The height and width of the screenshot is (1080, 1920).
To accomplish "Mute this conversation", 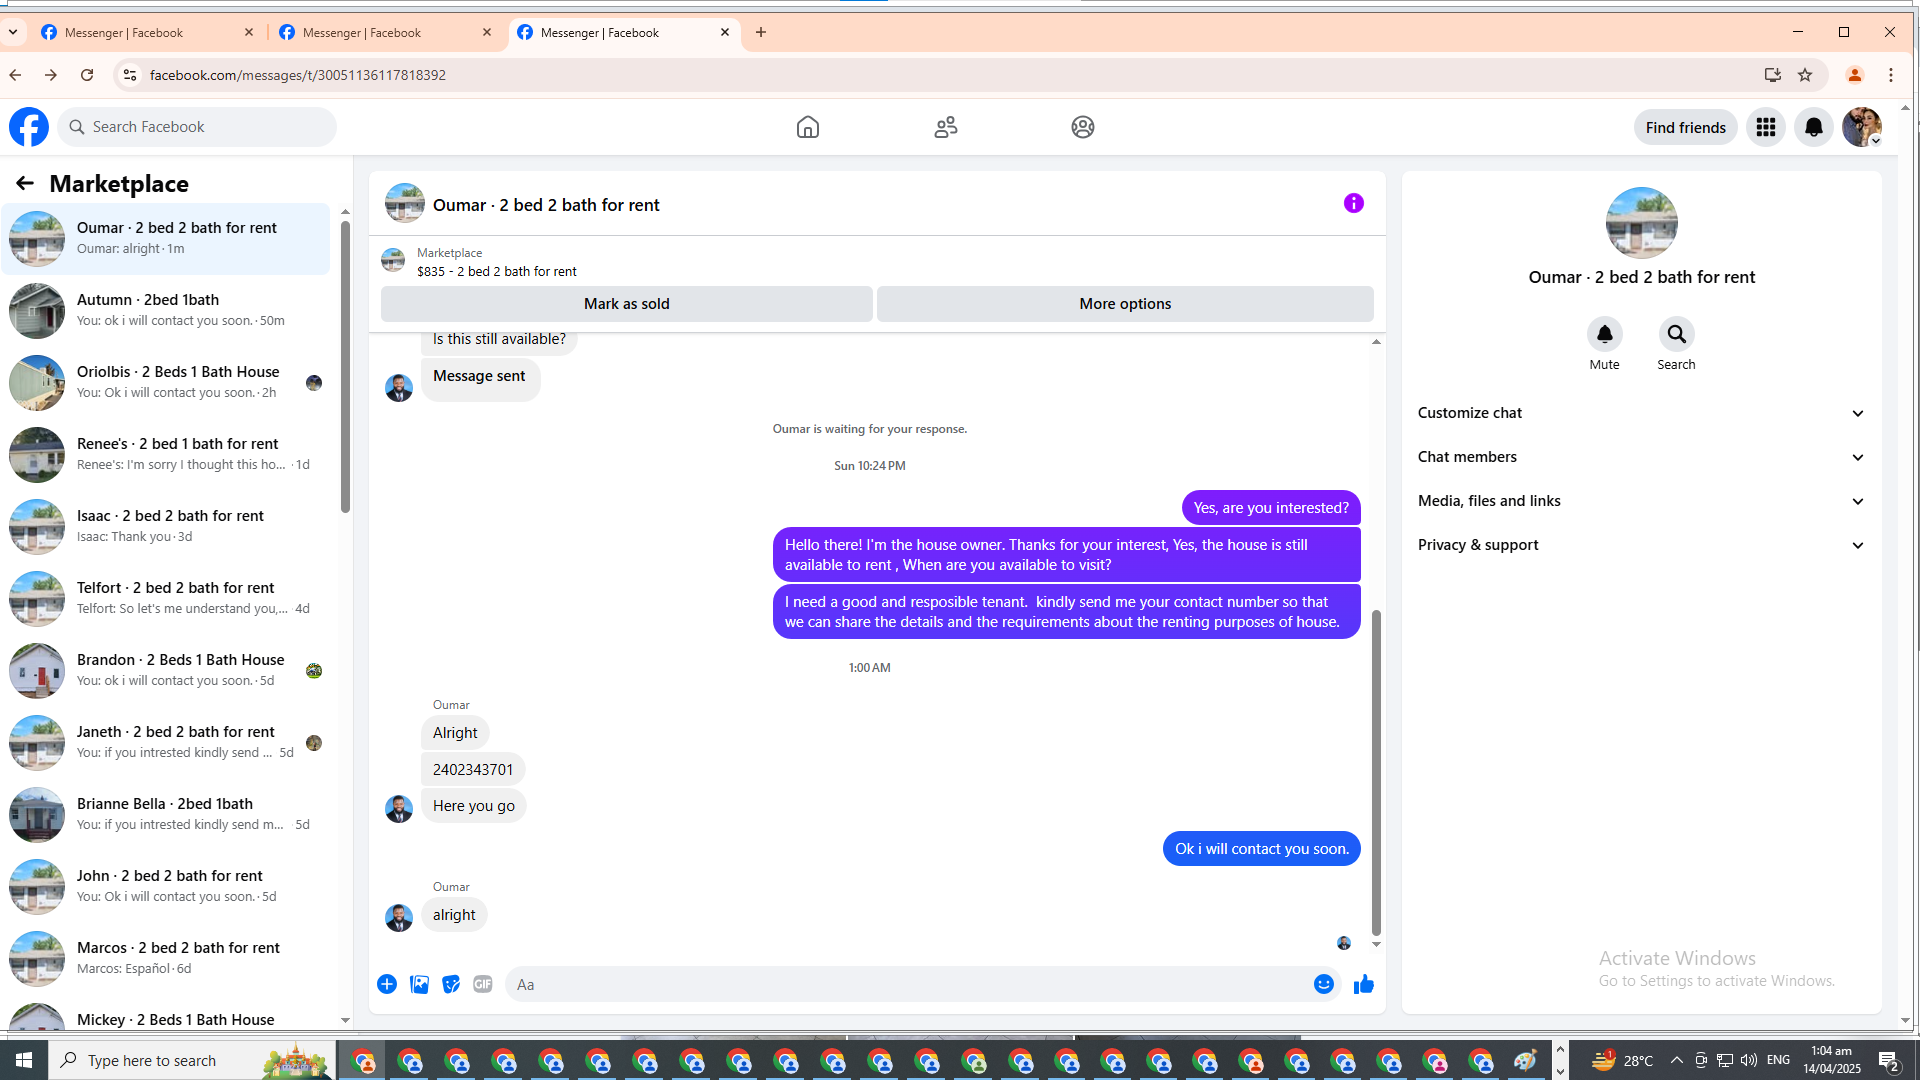I will pos(1604,334).
